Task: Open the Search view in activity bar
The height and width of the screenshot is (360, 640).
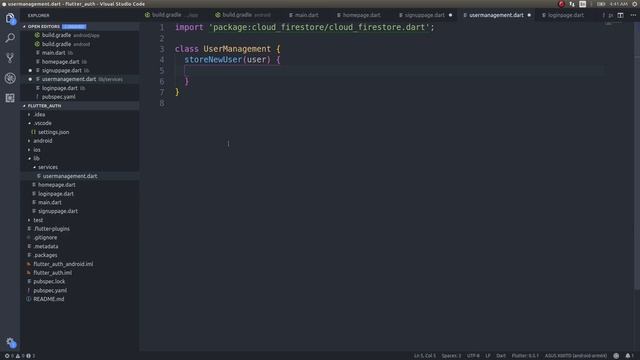Action: (10, 38)
